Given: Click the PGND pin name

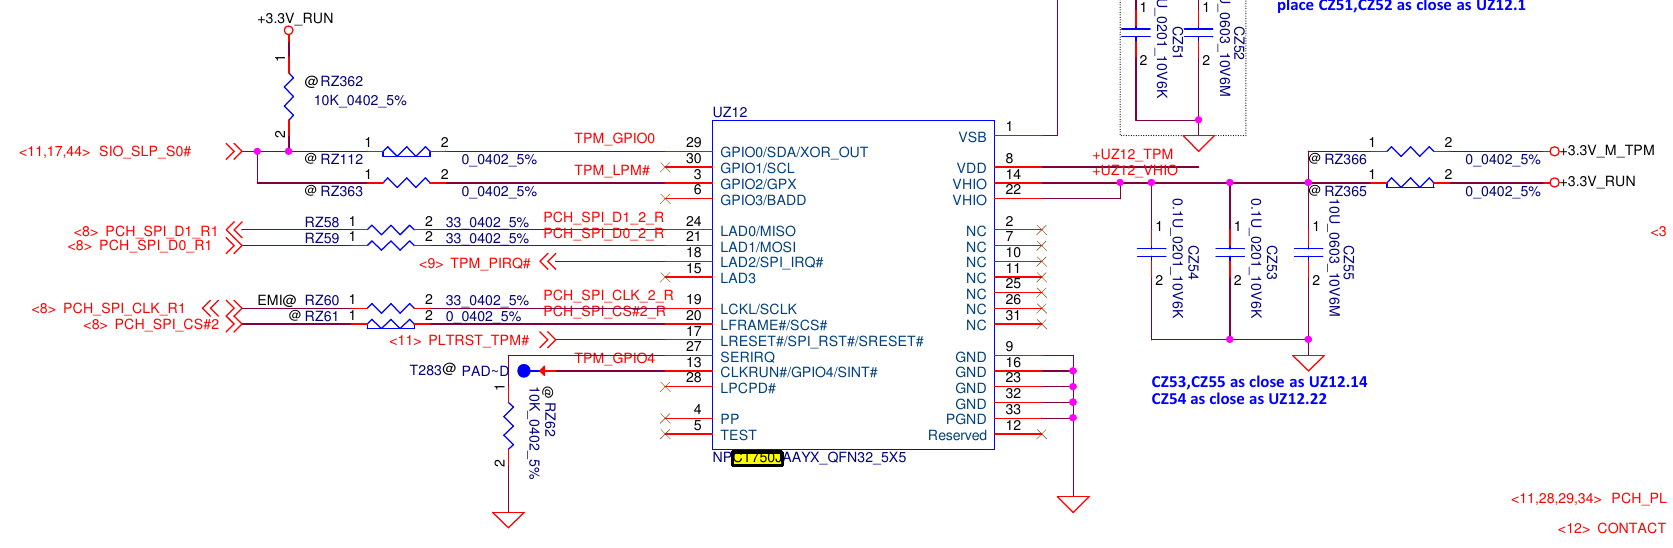Looking at the screenshot, I should (x=966, y=419).
